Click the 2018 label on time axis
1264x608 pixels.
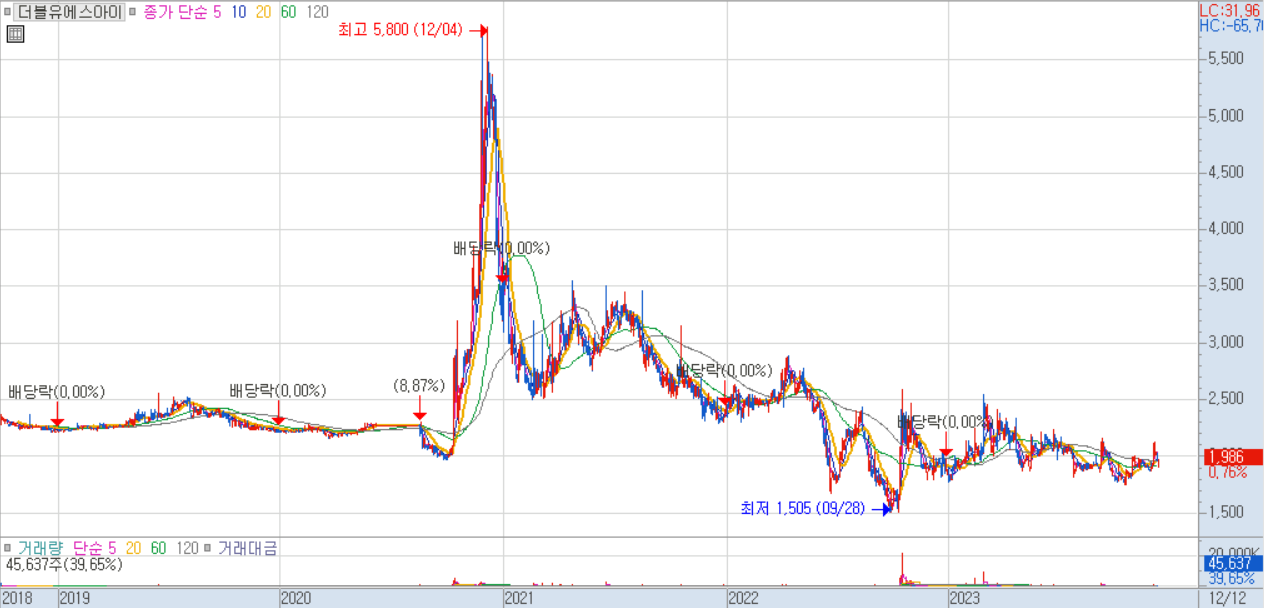(x=16, y=598)
